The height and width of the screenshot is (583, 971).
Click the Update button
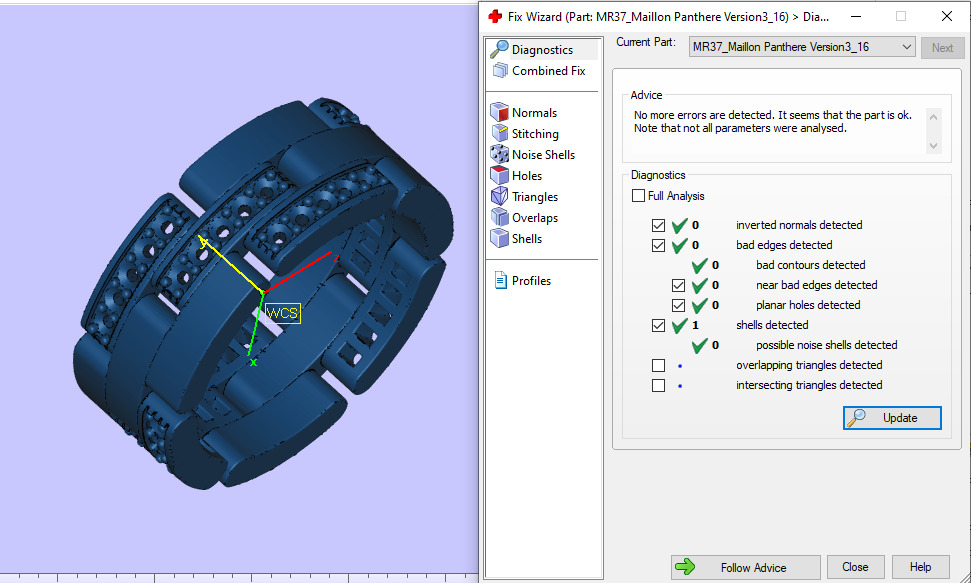click(x=892, y=418)
